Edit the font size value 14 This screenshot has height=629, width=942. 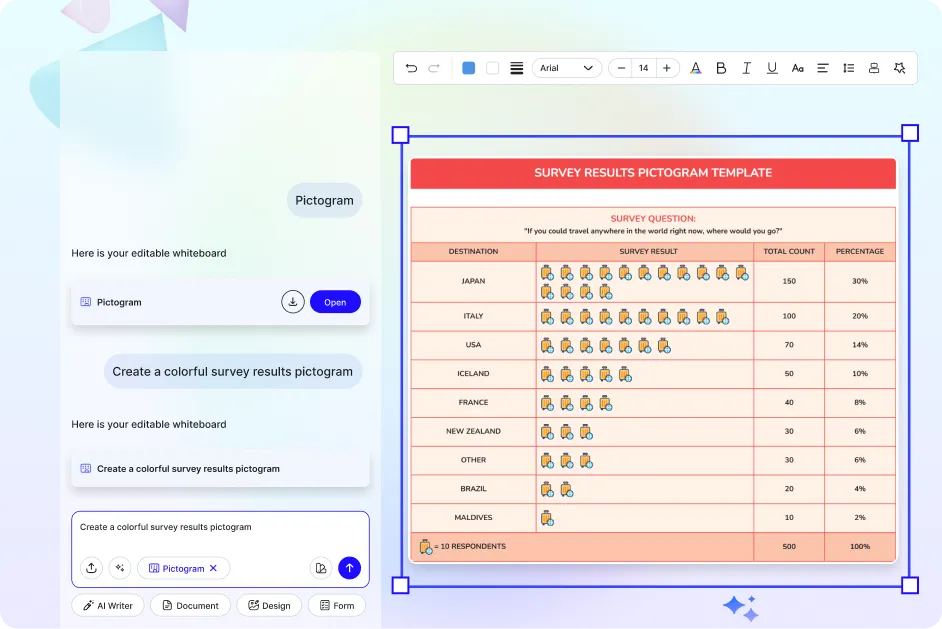click(x=643, y=68)
